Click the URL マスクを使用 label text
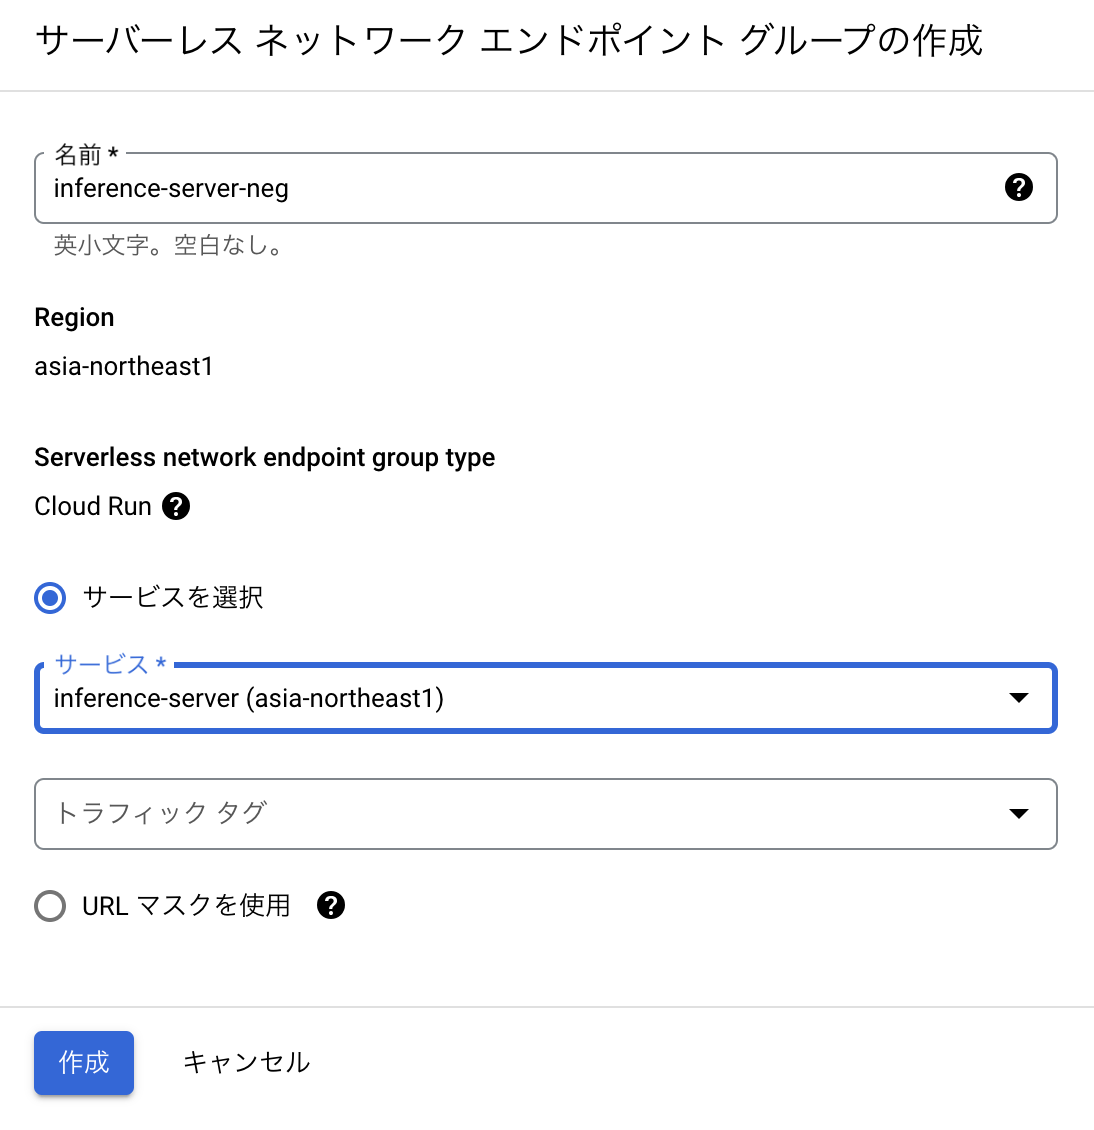The width and height of the screenshot is (1094, 1130). point(187,906)
